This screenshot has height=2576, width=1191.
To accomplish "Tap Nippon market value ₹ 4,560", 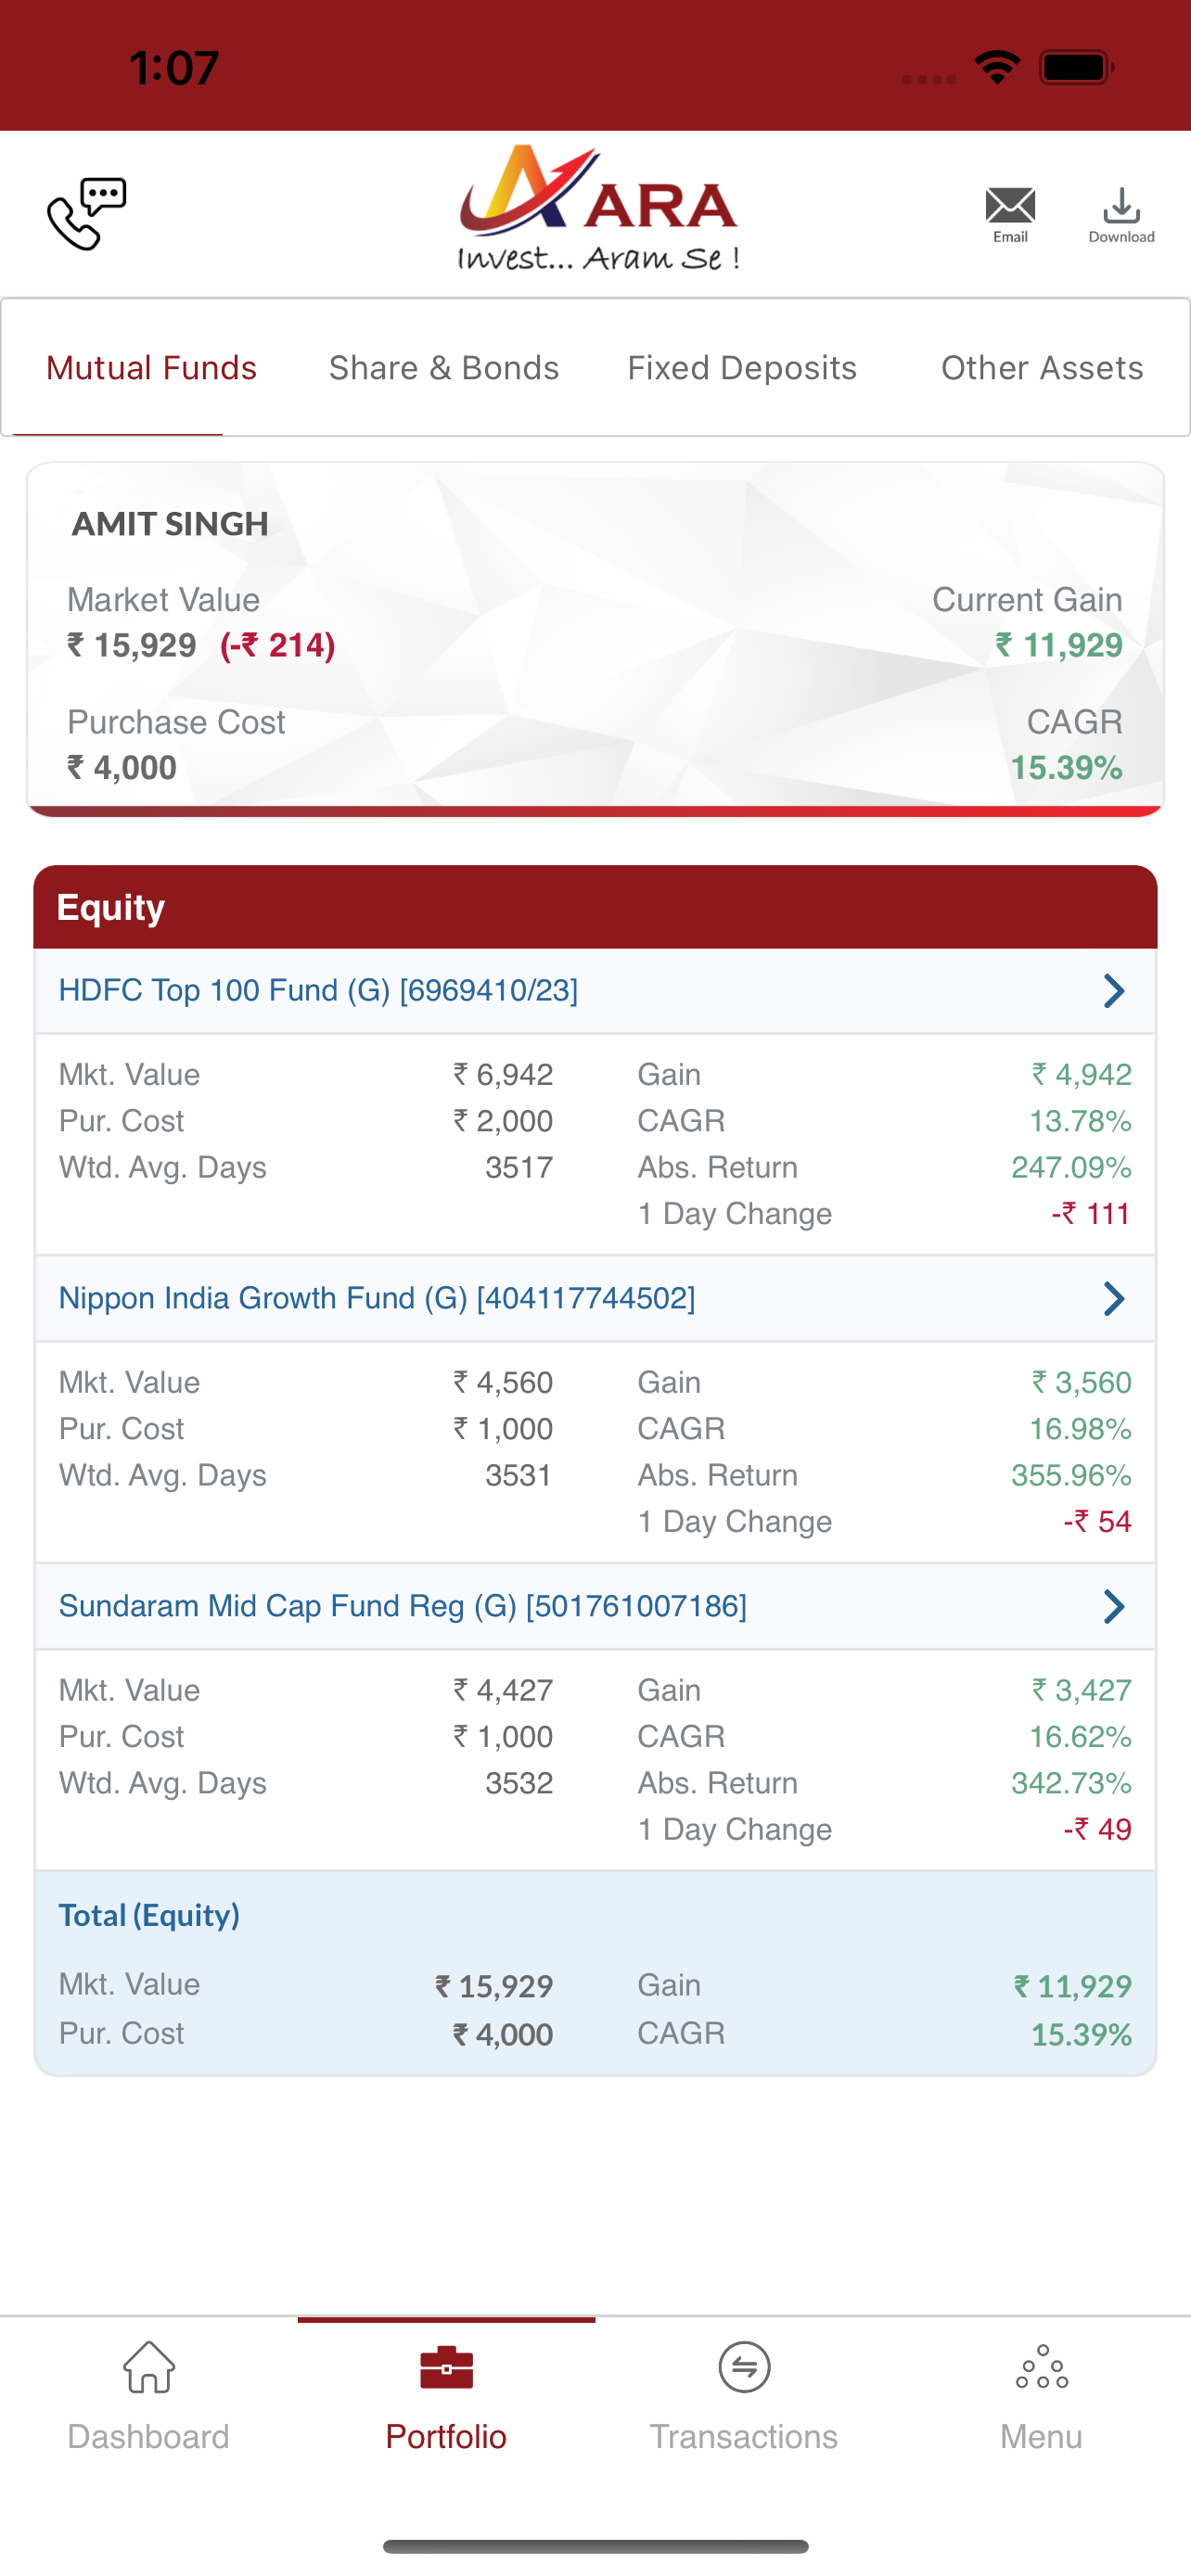I will (x=503, y=1383).
